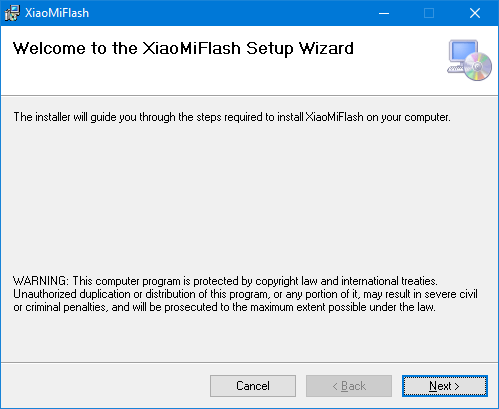
Task: Click the criminal penalties line of text
Action: (x=224, y=307)
